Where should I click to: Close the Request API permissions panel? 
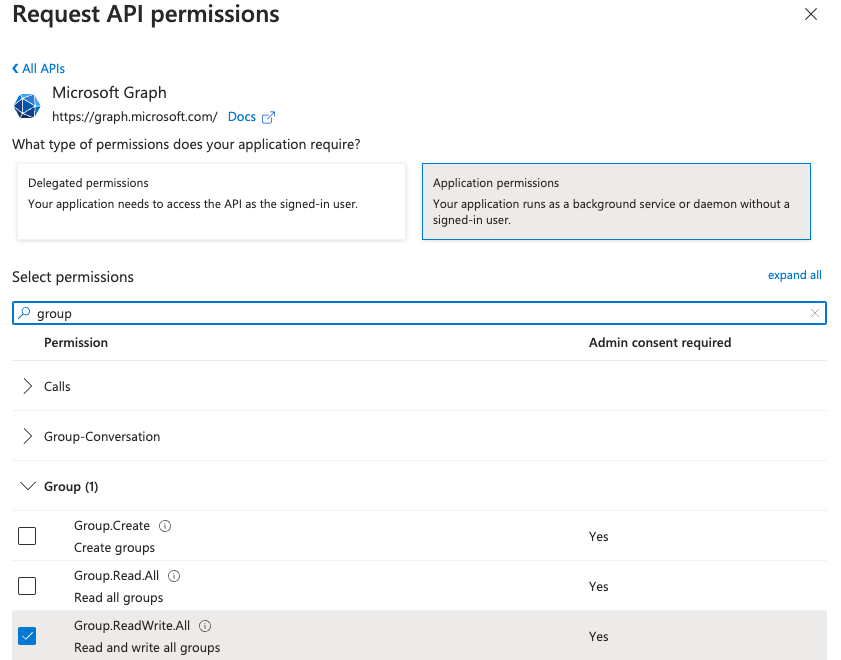[810, 14]
